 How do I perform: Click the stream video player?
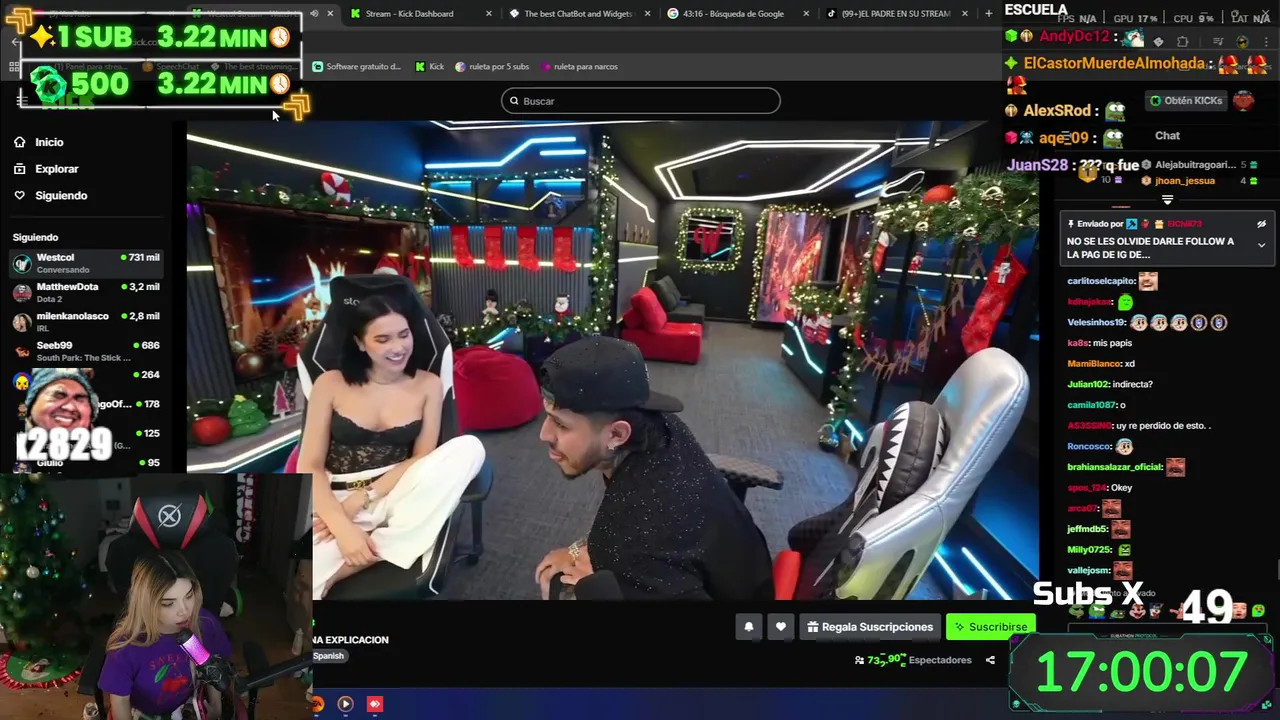coord(612,360)
